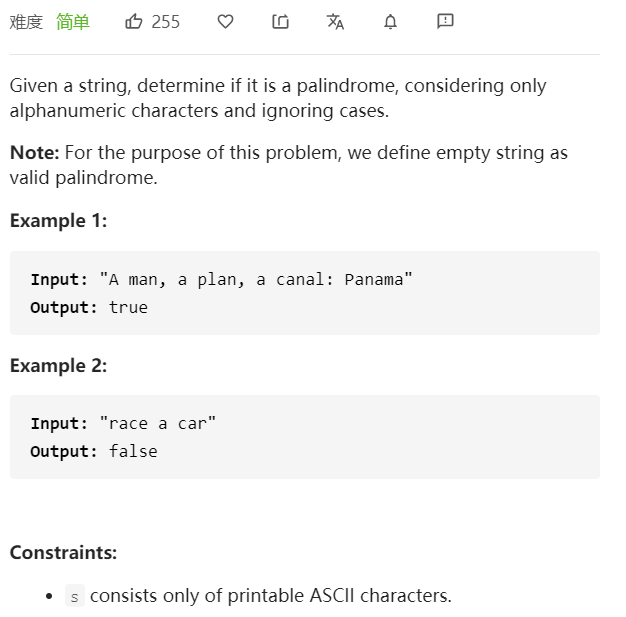This screenshot has width=626, height=617.
Task: Click the share icon
Action: 280,21
